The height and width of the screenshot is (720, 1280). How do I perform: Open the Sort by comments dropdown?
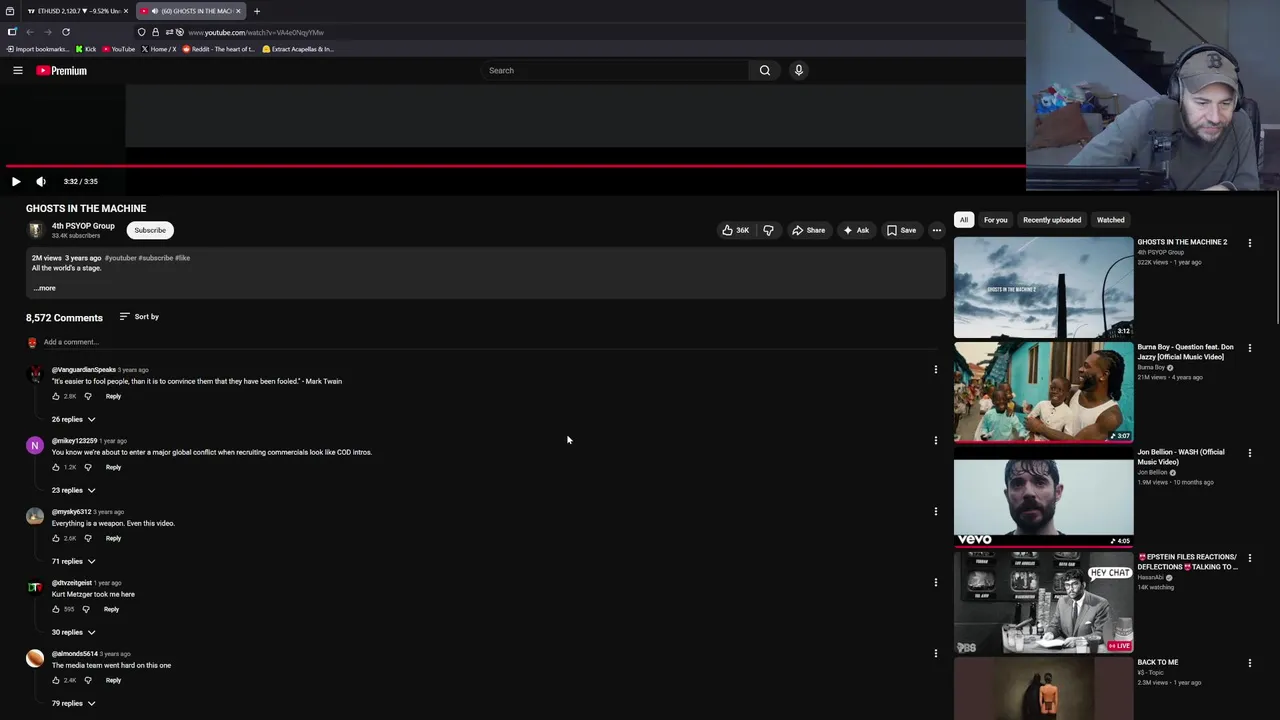click(139, 317)
